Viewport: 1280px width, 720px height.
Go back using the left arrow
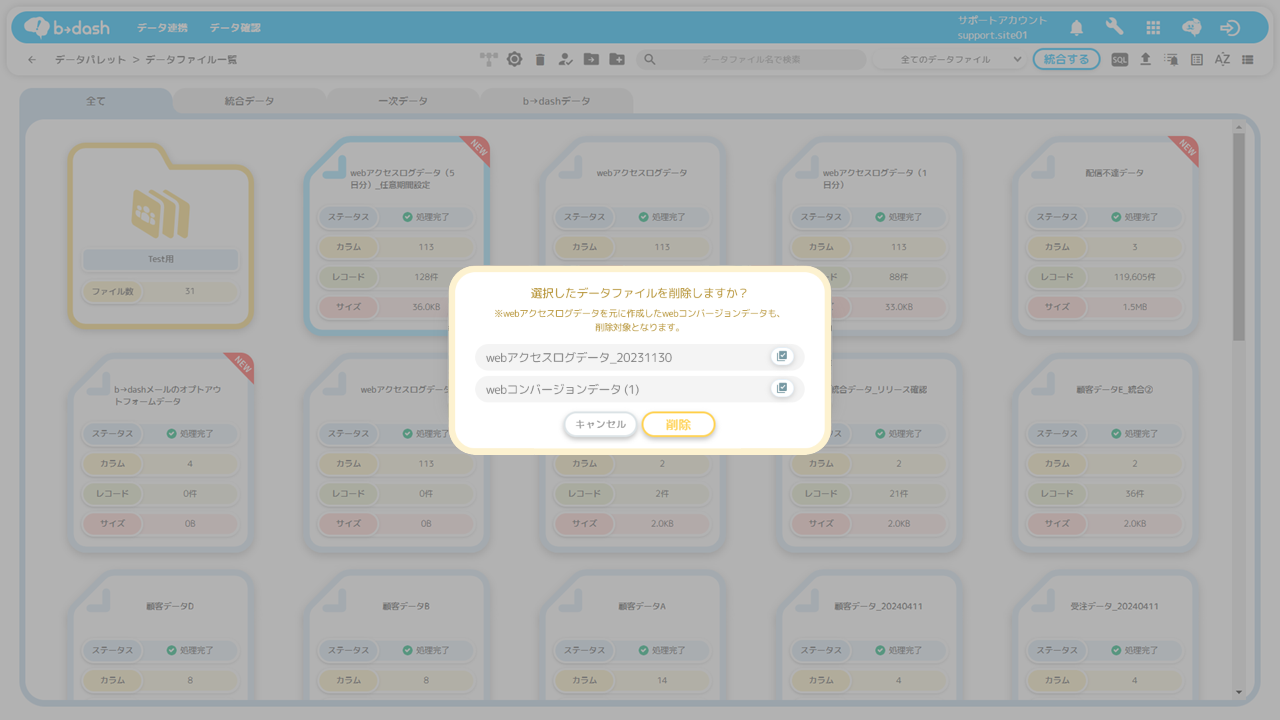[x=32, y=60]
